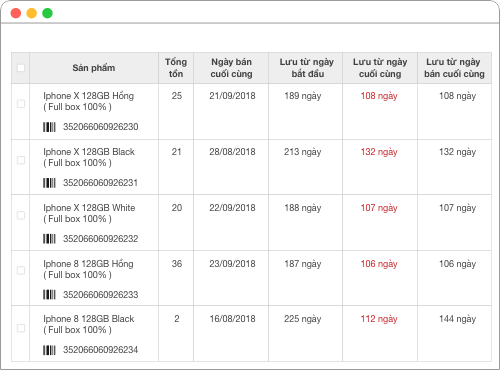Click the Lưu từ ngày bán cuối cùng header
This screenshot has height=370, width=500.
click(x=454, y=68)
